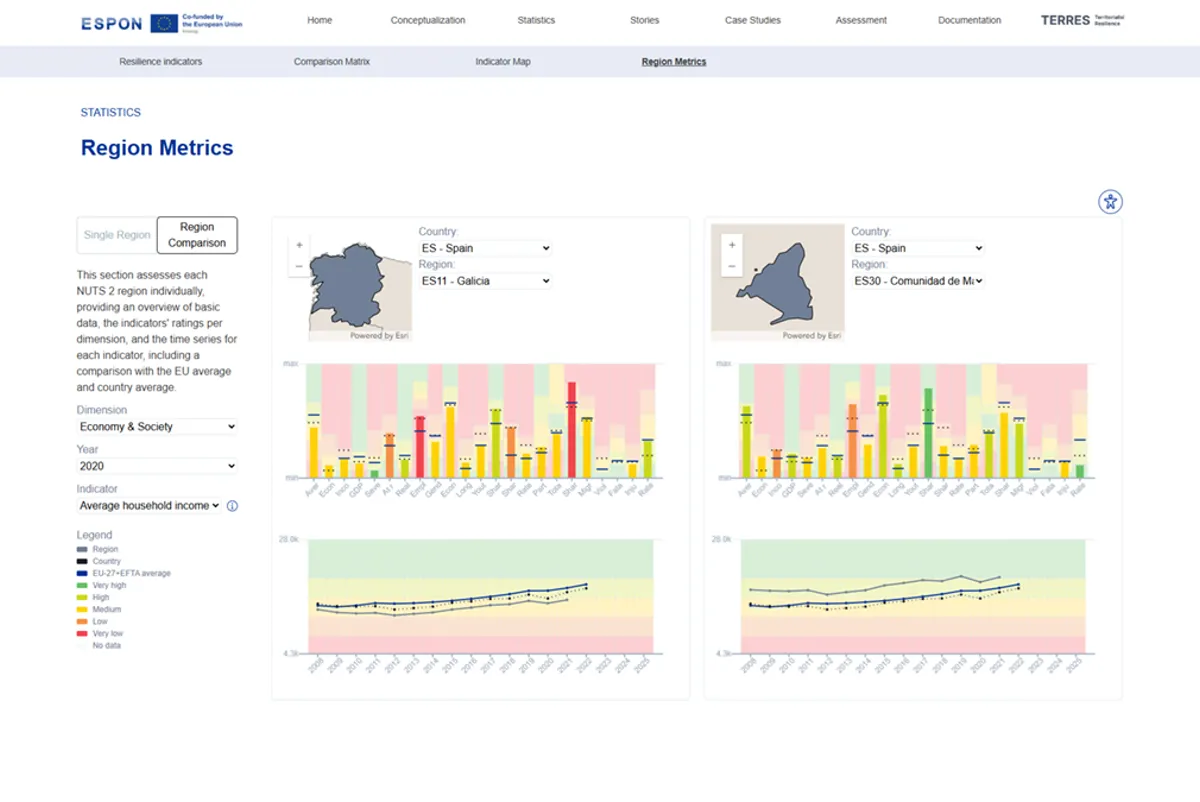1200x802 pixels.
Task: Zoom in on the Comunidad de Madrid map
Action: tap(731, 244)
